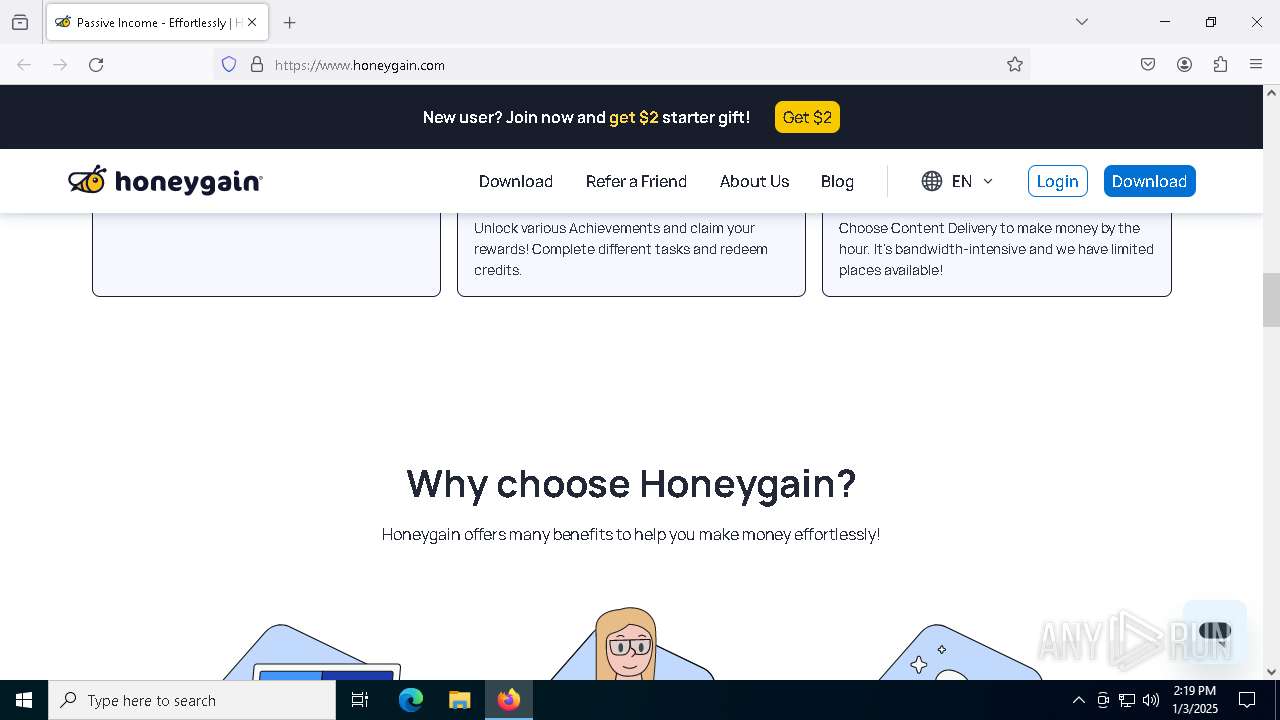This screenshot has width=1280, height=720.
Task: Show hidden tray icons chevron
Action: click(x=1078, y=700)
